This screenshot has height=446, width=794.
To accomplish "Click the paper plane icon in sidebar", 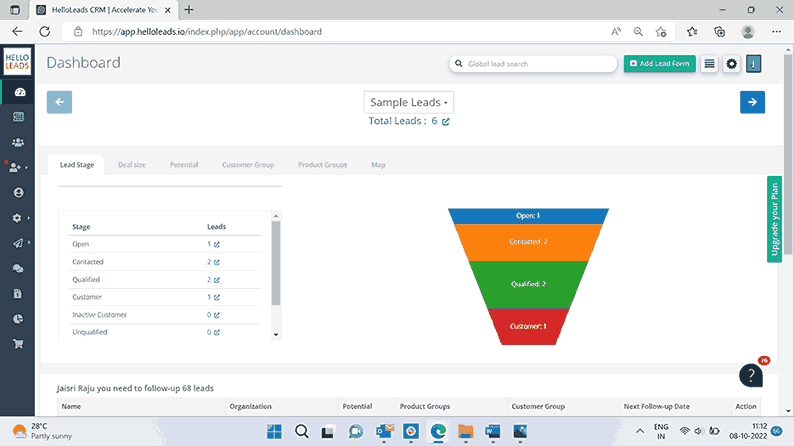I will (x=17, y=243).
